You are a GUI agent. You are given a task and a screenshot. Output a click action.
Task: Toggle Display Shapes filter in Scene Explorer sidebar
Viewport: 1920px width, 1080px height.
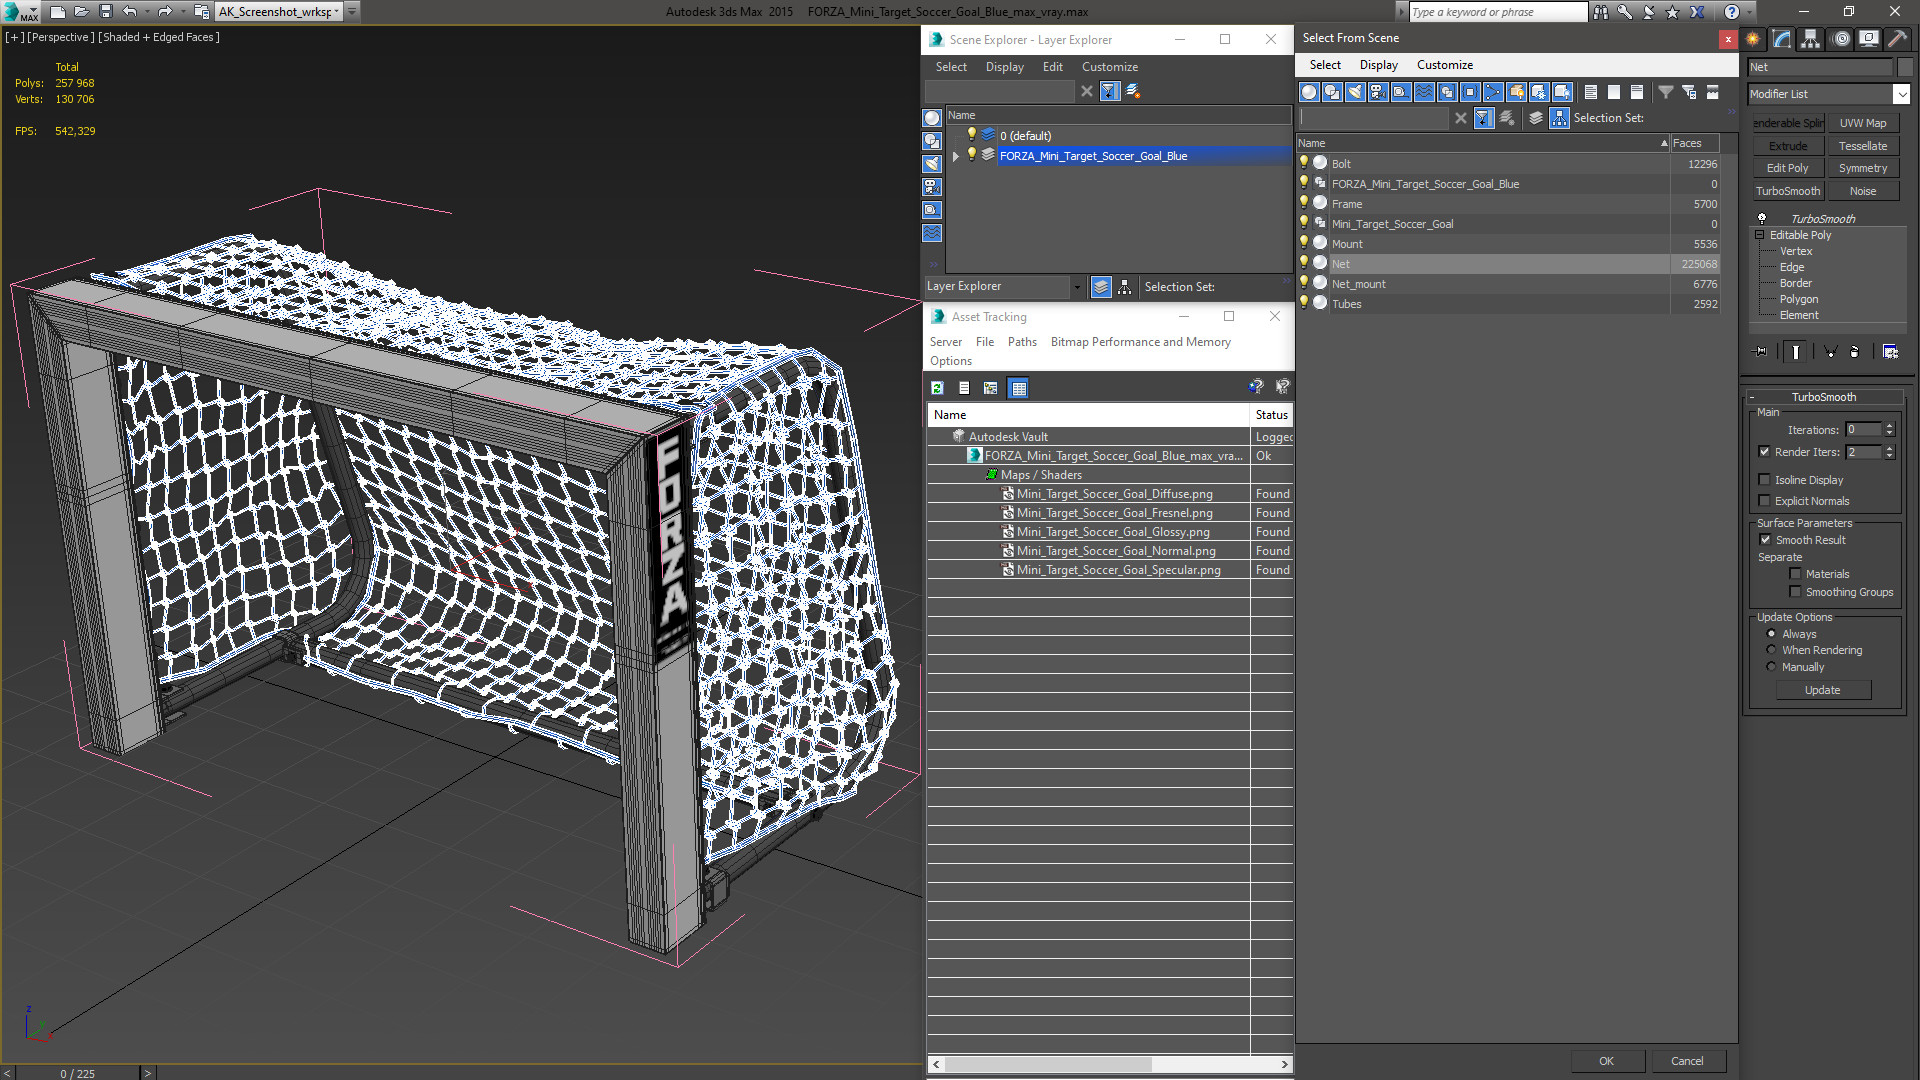(x=932, y=141)
